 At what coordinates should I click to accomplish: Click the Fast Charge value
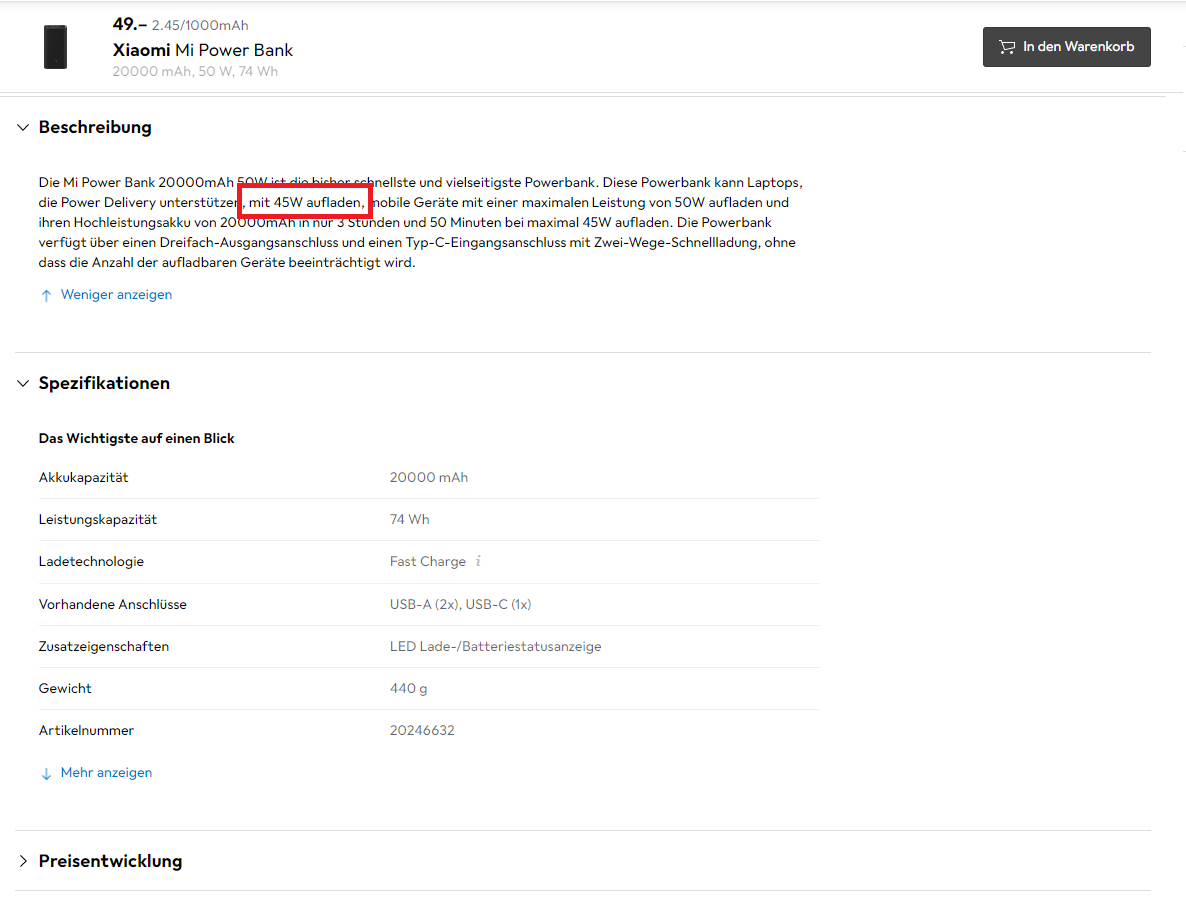[x=427, y=562]
